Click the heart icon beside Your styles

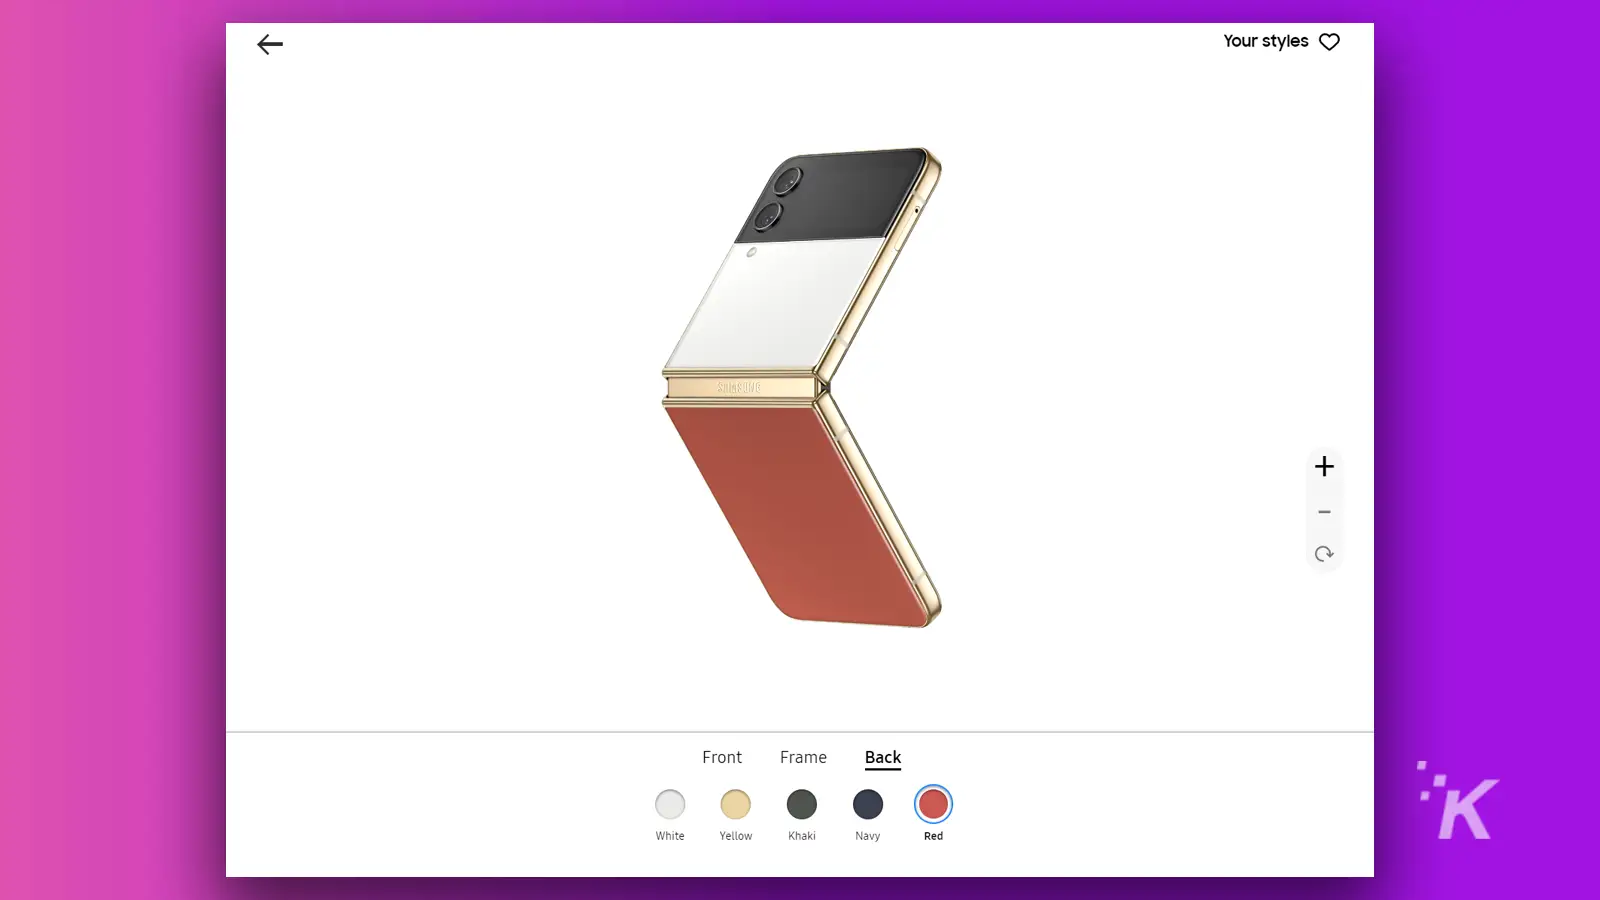1329,42
